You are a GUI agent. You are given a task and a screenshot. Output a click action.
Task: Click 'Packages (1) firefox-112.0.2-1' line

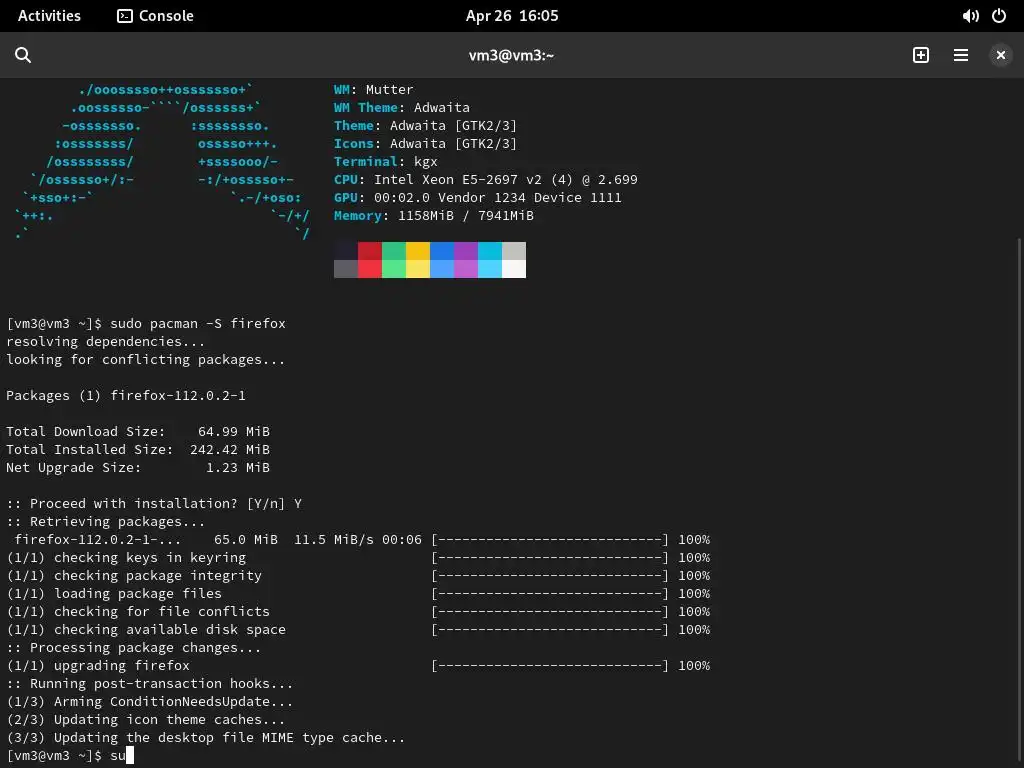(125, 395)
